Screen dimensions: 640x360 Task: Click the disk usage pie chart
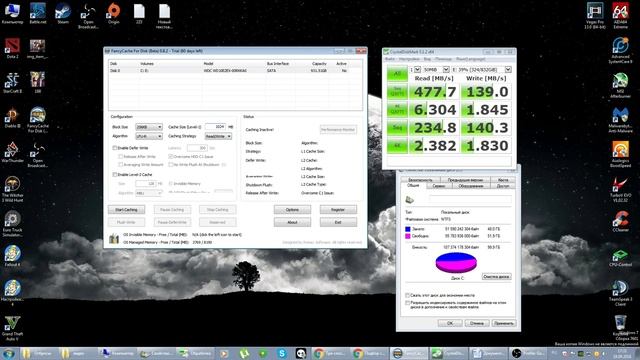(x=456, y=262)
